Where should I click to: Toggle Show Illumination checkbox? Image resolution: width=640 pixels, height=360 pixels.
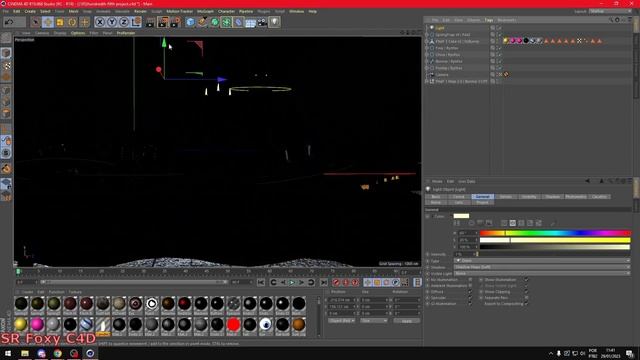point(526,280)
